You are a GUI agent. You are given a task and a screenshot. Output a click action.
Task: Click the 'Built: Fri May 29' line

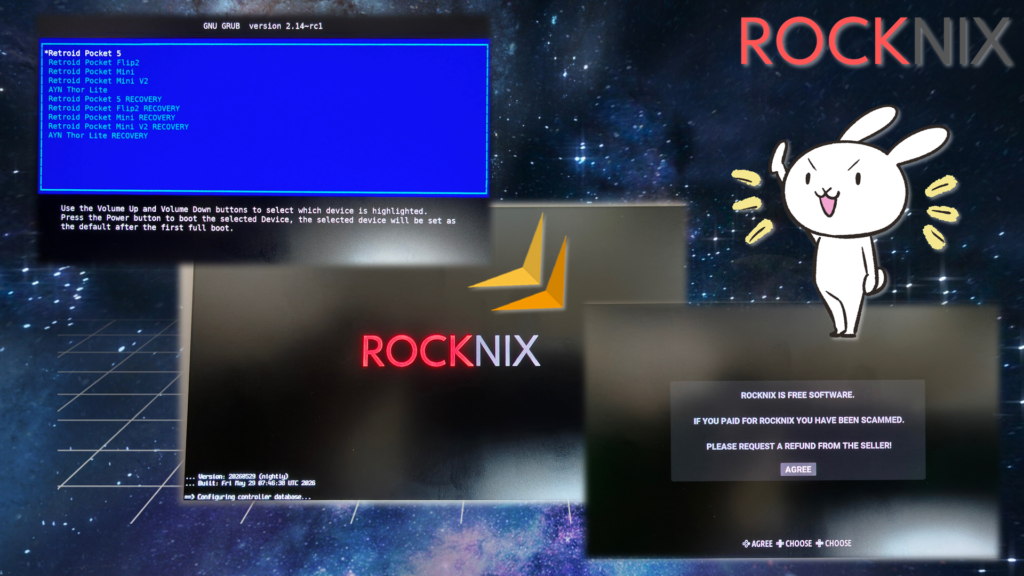[256, 483]
